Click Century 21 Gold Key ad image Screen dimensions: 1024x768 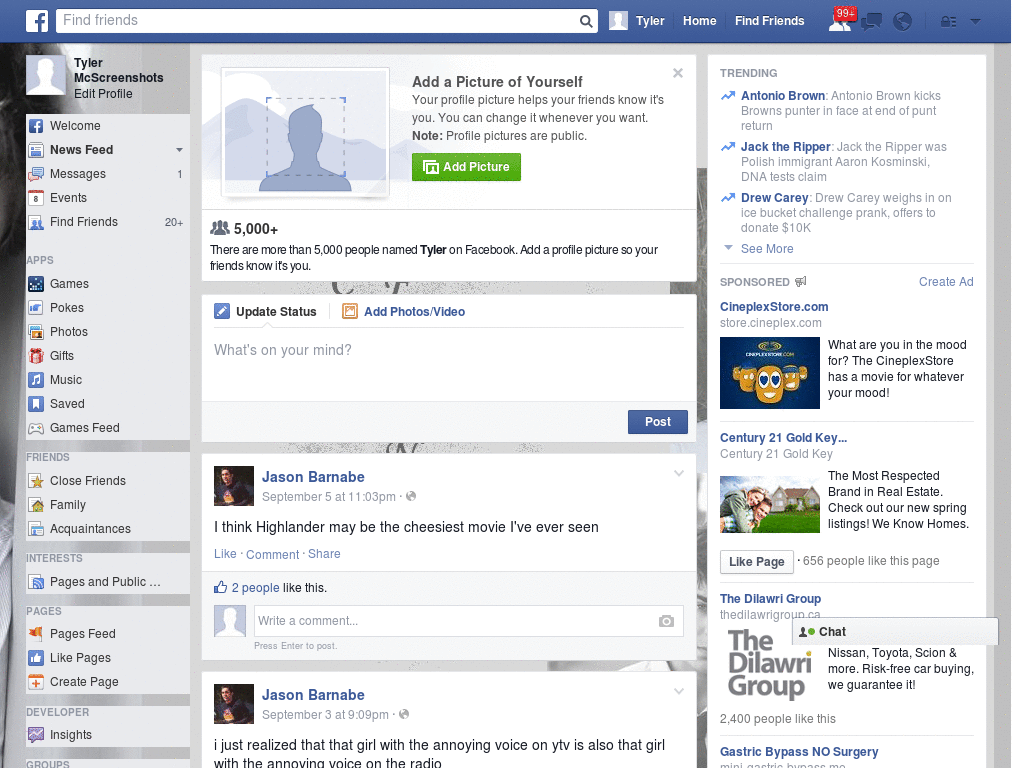pyautogui.click(x=769, y=504)
